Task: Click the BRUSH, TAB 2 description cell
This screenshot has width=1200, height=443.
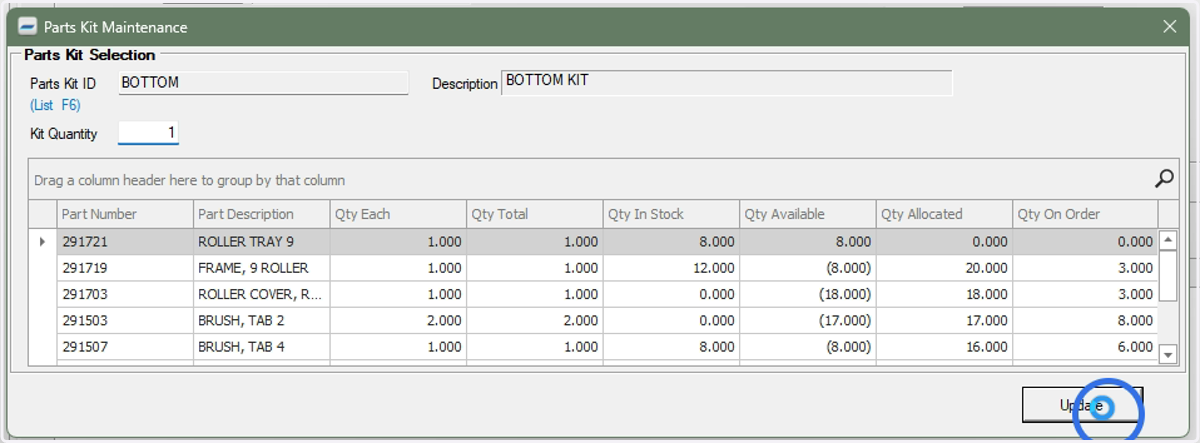Action: [262, 320]
